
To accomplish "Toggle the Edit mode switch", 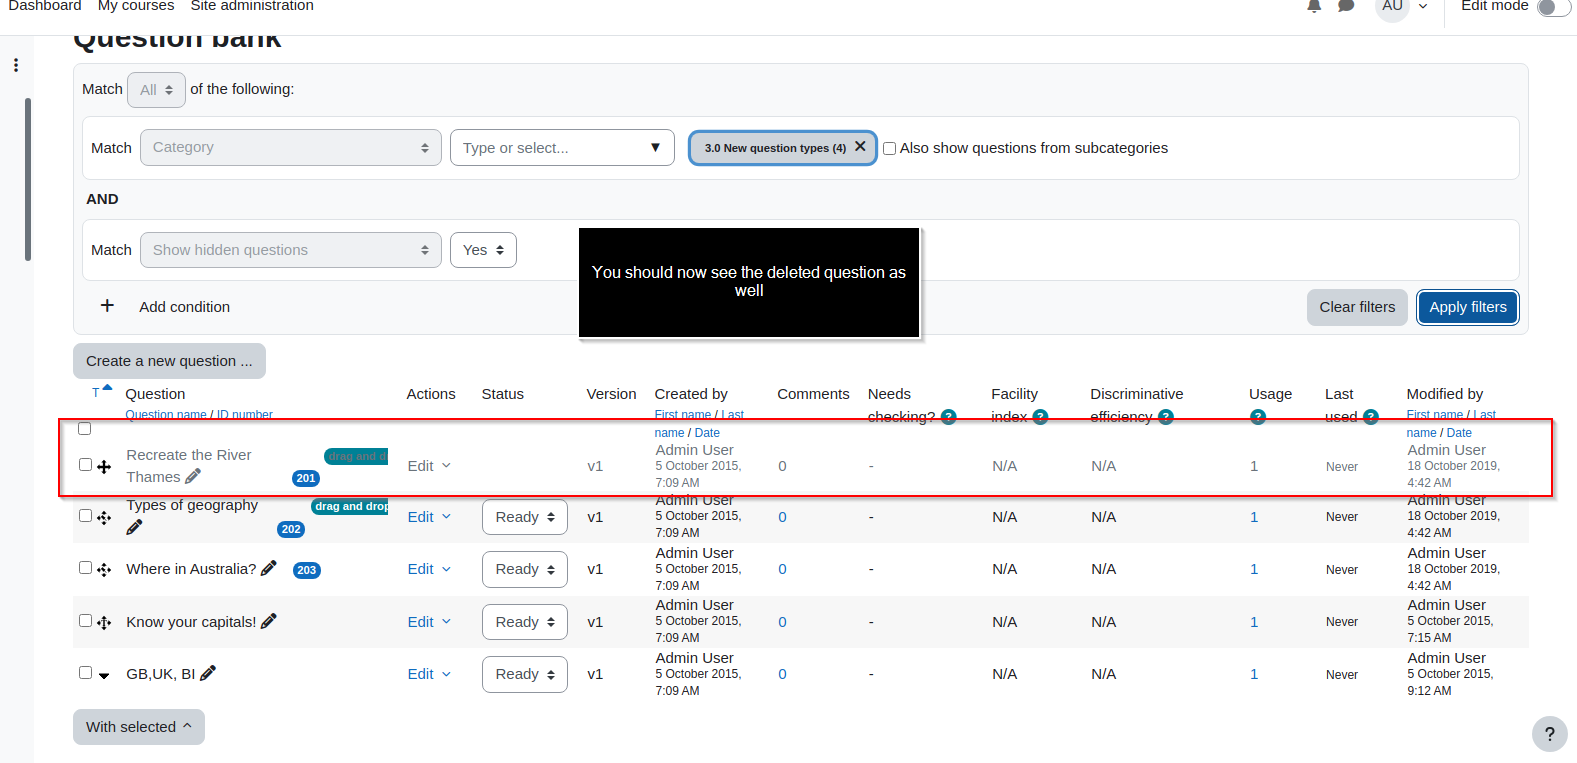I will [1554, 7].
